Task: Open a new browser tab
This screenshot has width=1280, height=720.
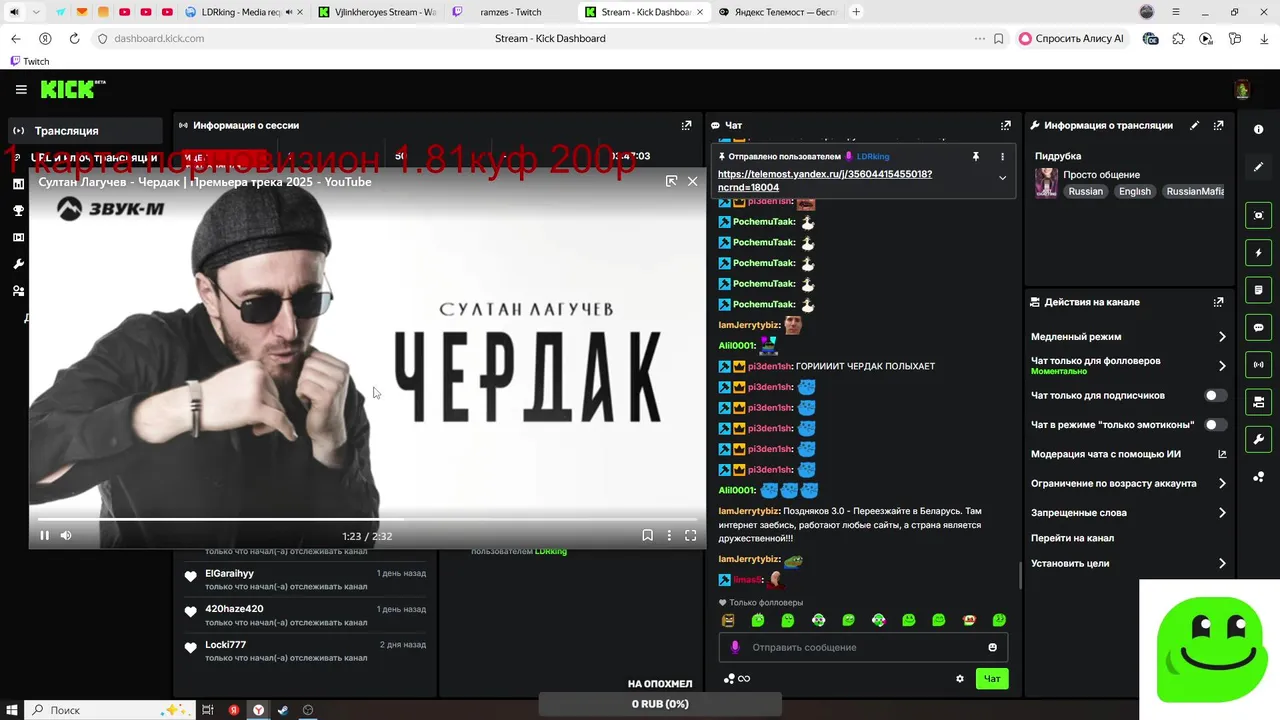Action: [x=856, y=12]
